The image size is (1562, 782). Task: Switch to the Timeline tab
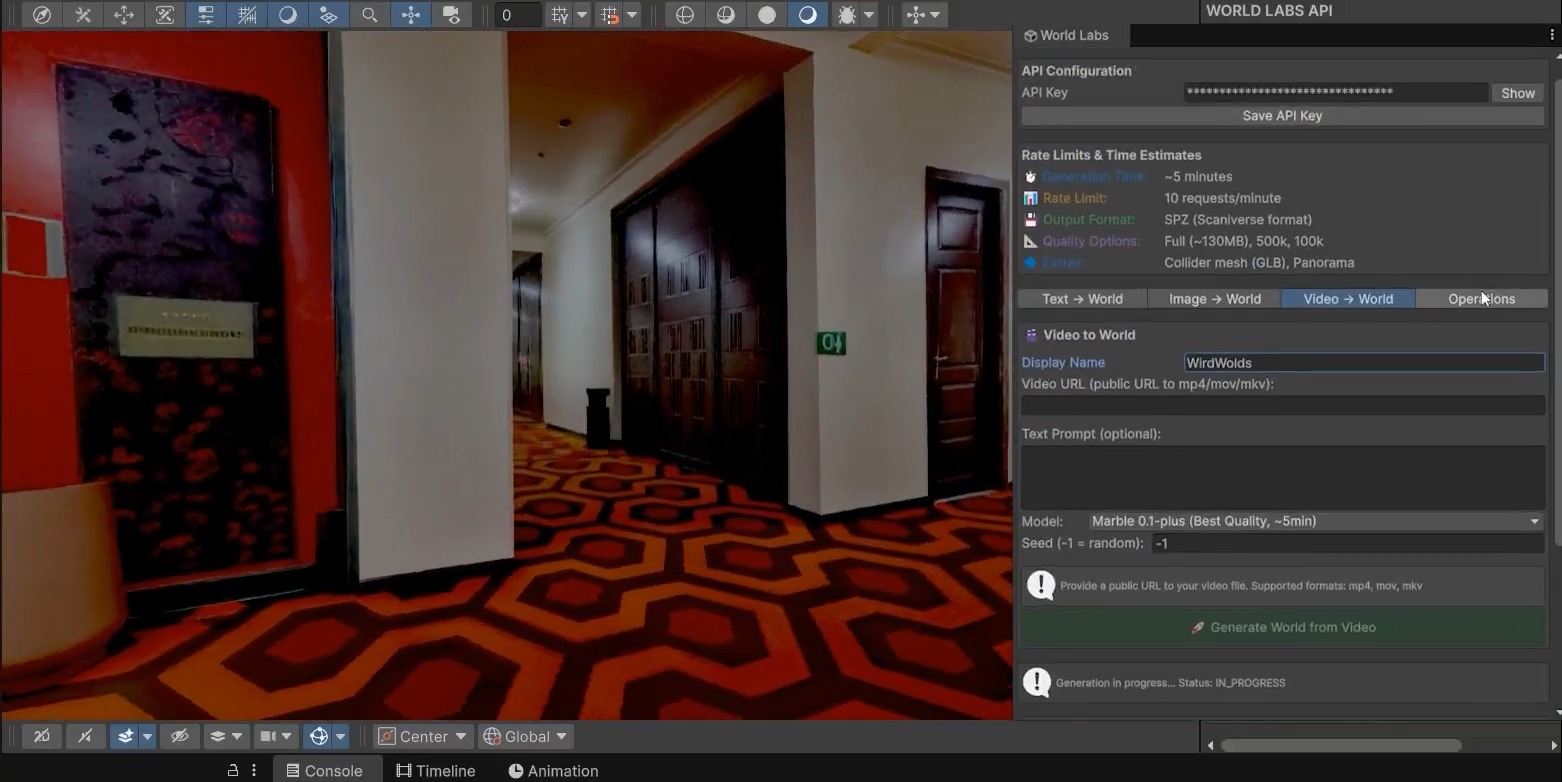coord(435,770)
